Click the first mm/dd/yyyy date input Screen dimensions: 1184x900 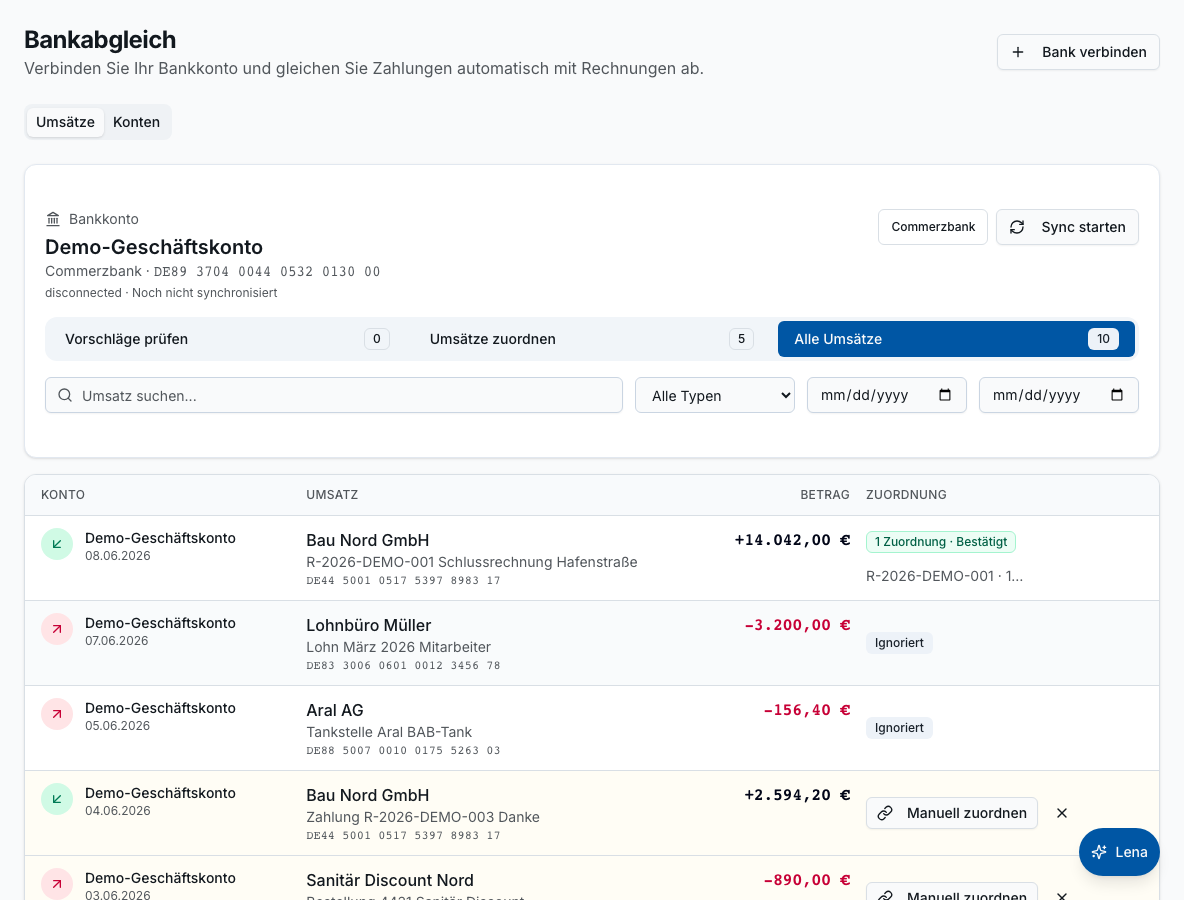click(x=886, y=396)
